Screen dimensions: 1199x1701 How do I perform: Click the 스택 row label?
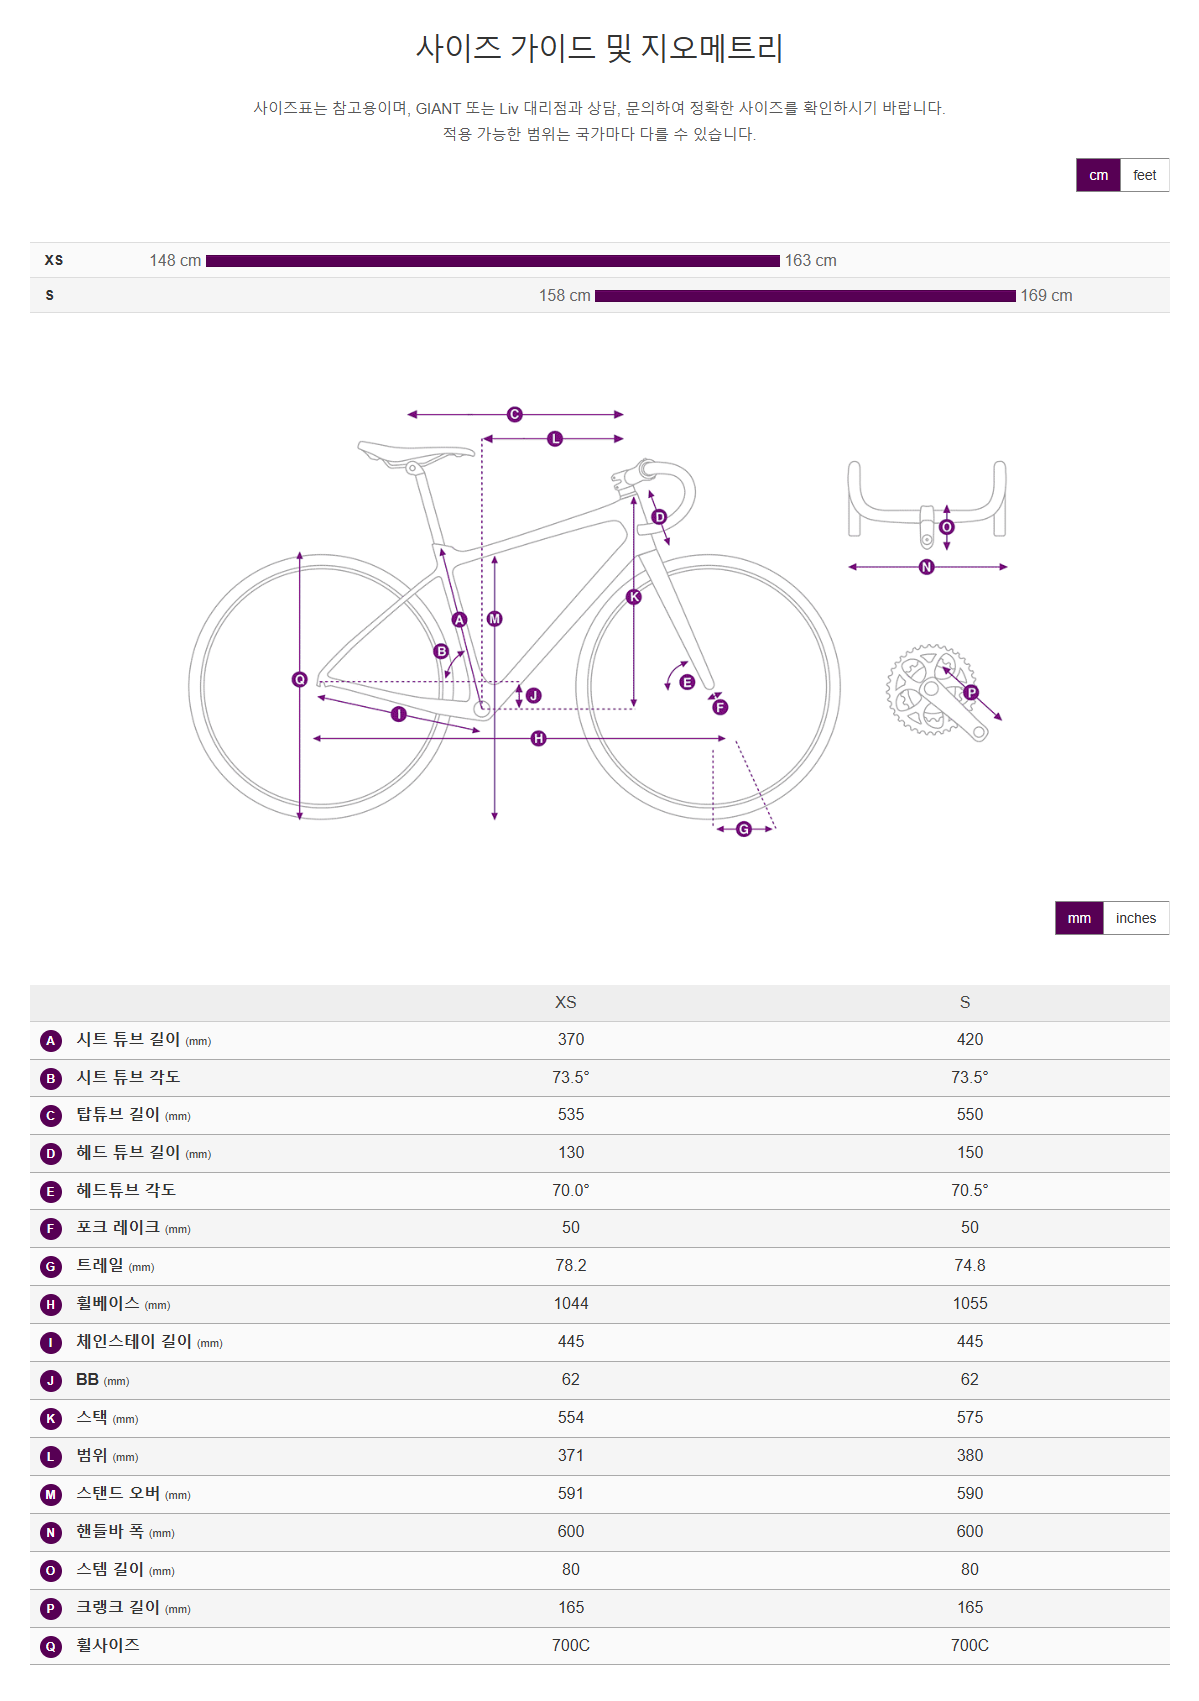click(92, 1417)
